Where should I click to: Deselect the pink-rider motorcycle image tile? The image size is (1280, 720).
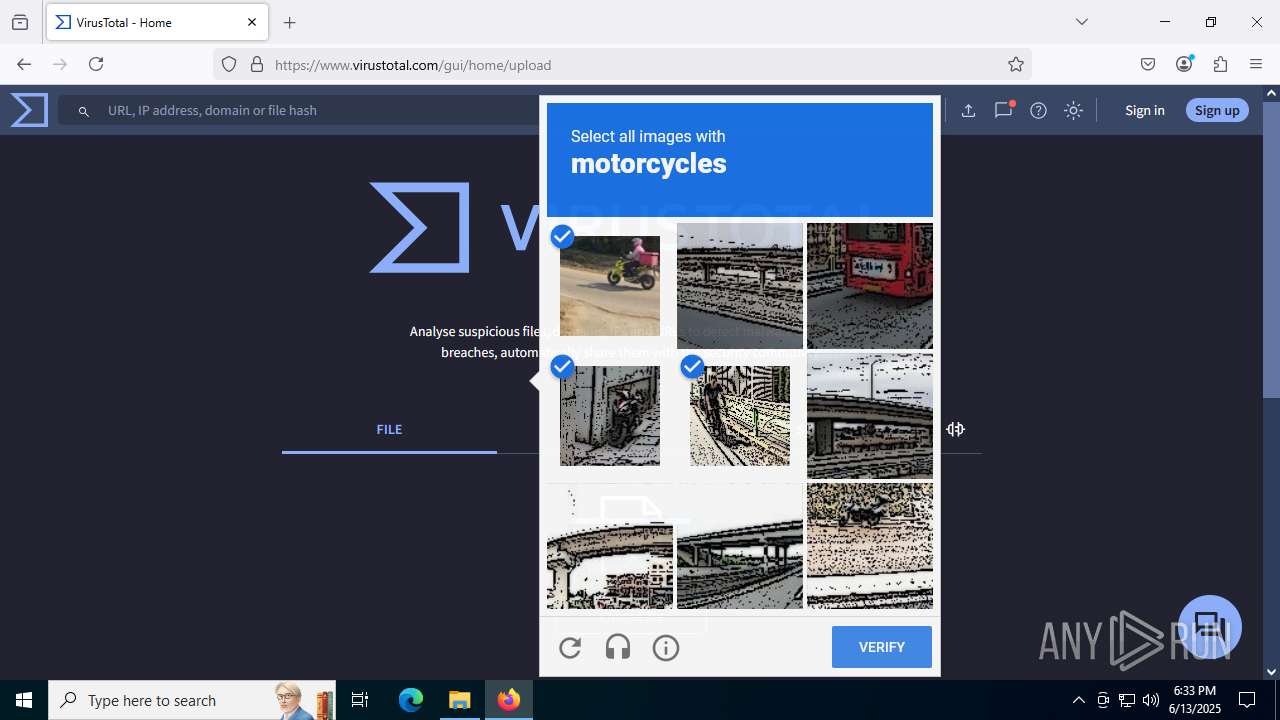click(610, 286)
